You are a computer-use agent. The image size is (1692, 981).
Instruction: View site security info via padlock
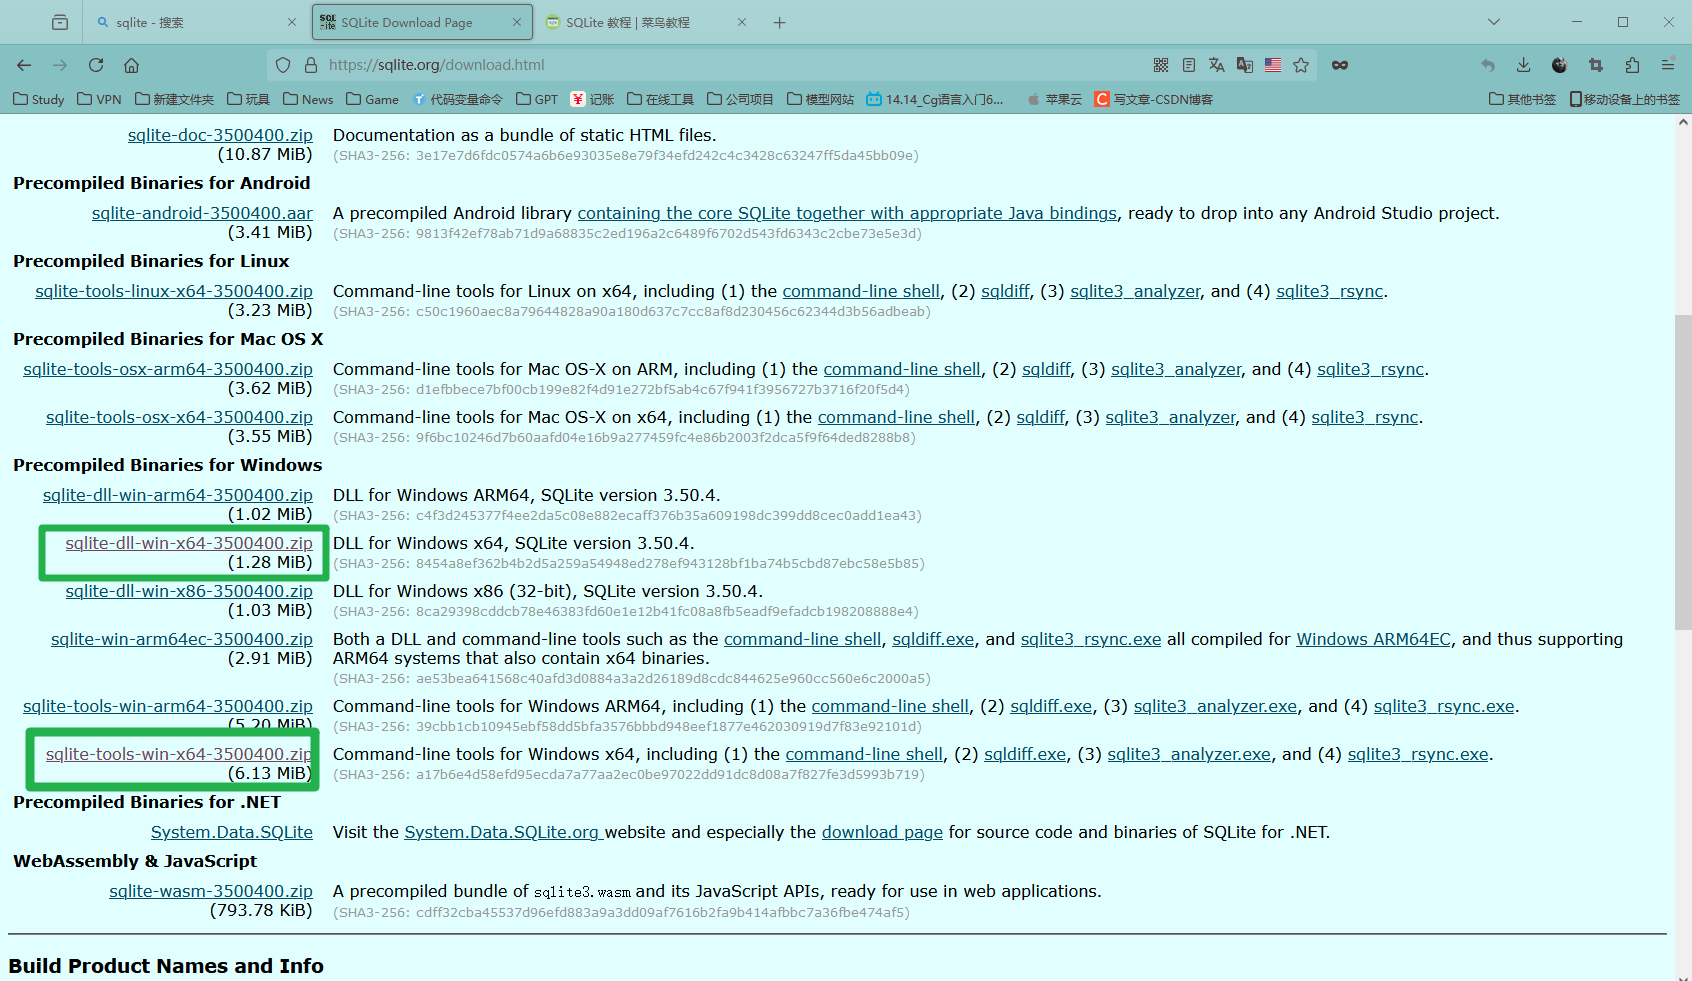coord(311,65)
